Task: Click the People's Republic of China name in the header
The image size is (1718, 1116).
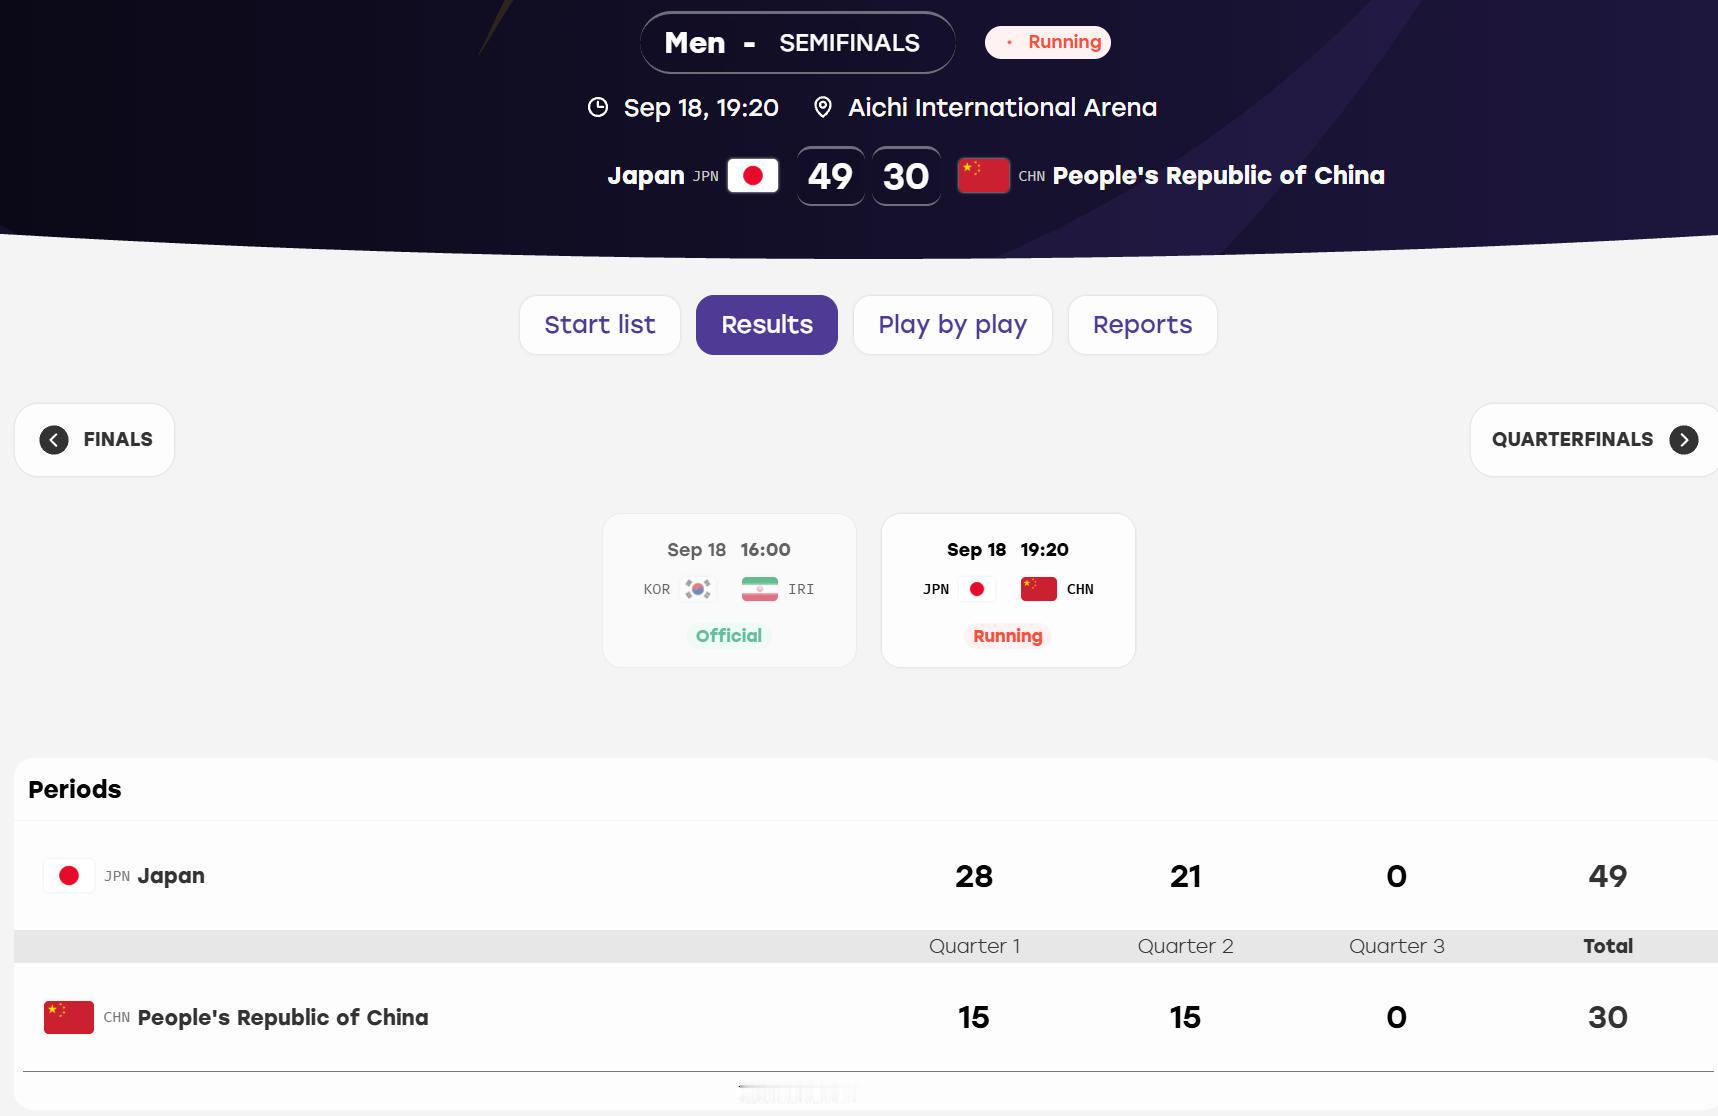Action: [x=1219, y=176]
